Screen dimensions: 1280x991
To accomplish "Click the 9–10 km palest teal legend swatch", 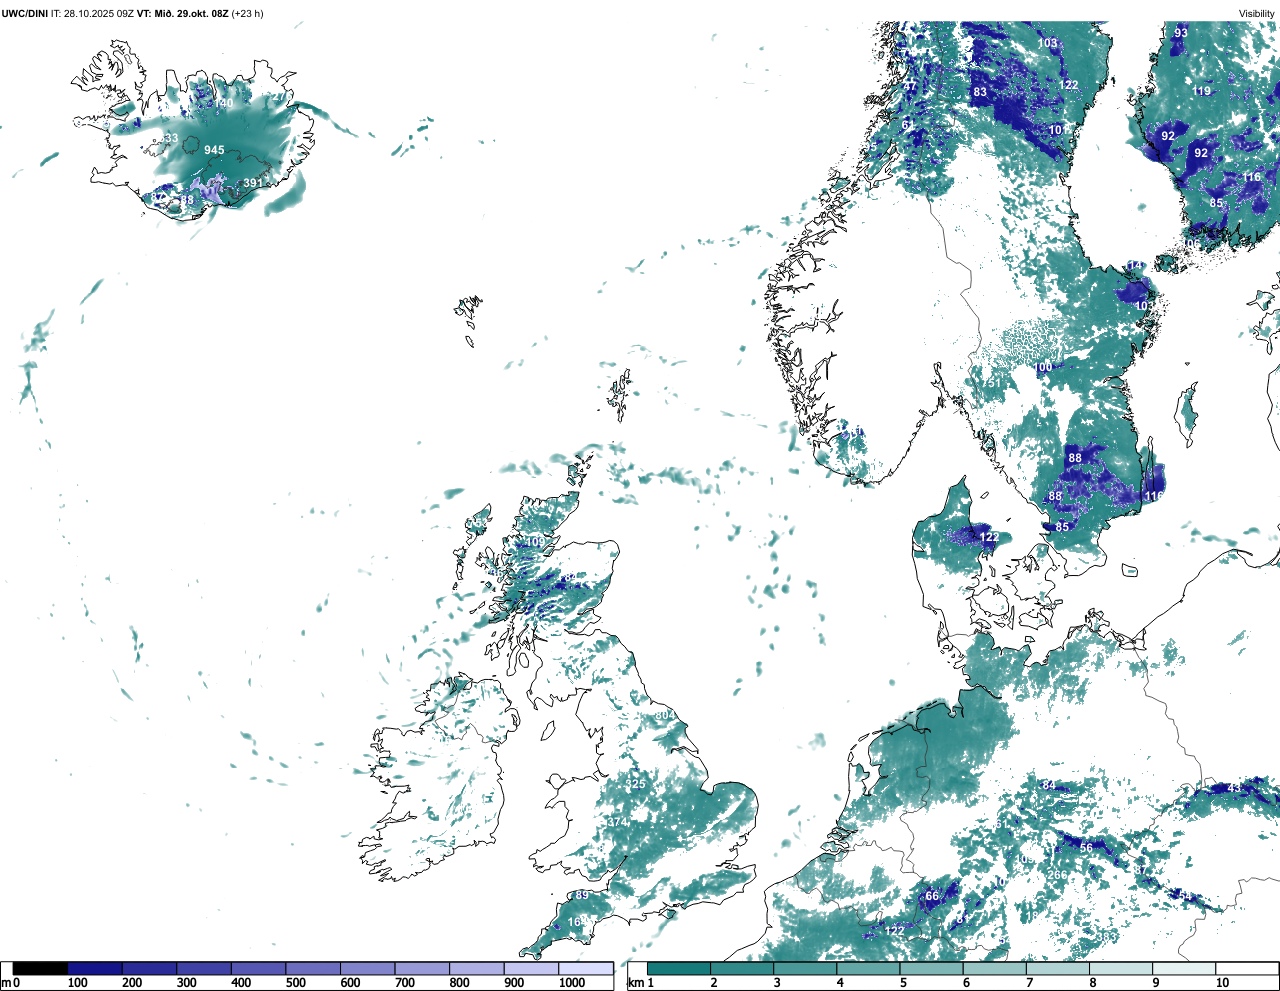I will pos(1185,968).
